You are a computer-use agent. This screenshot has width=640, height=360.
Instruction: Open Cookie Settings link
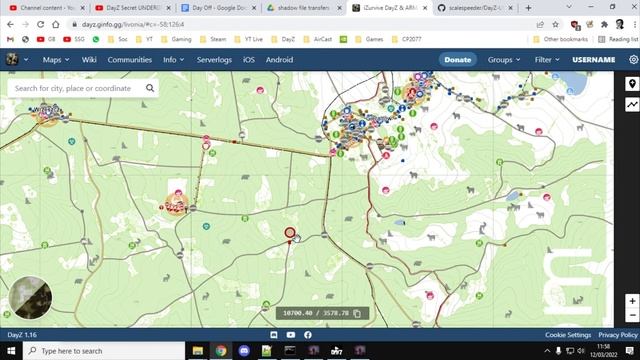tap(568, 335)
